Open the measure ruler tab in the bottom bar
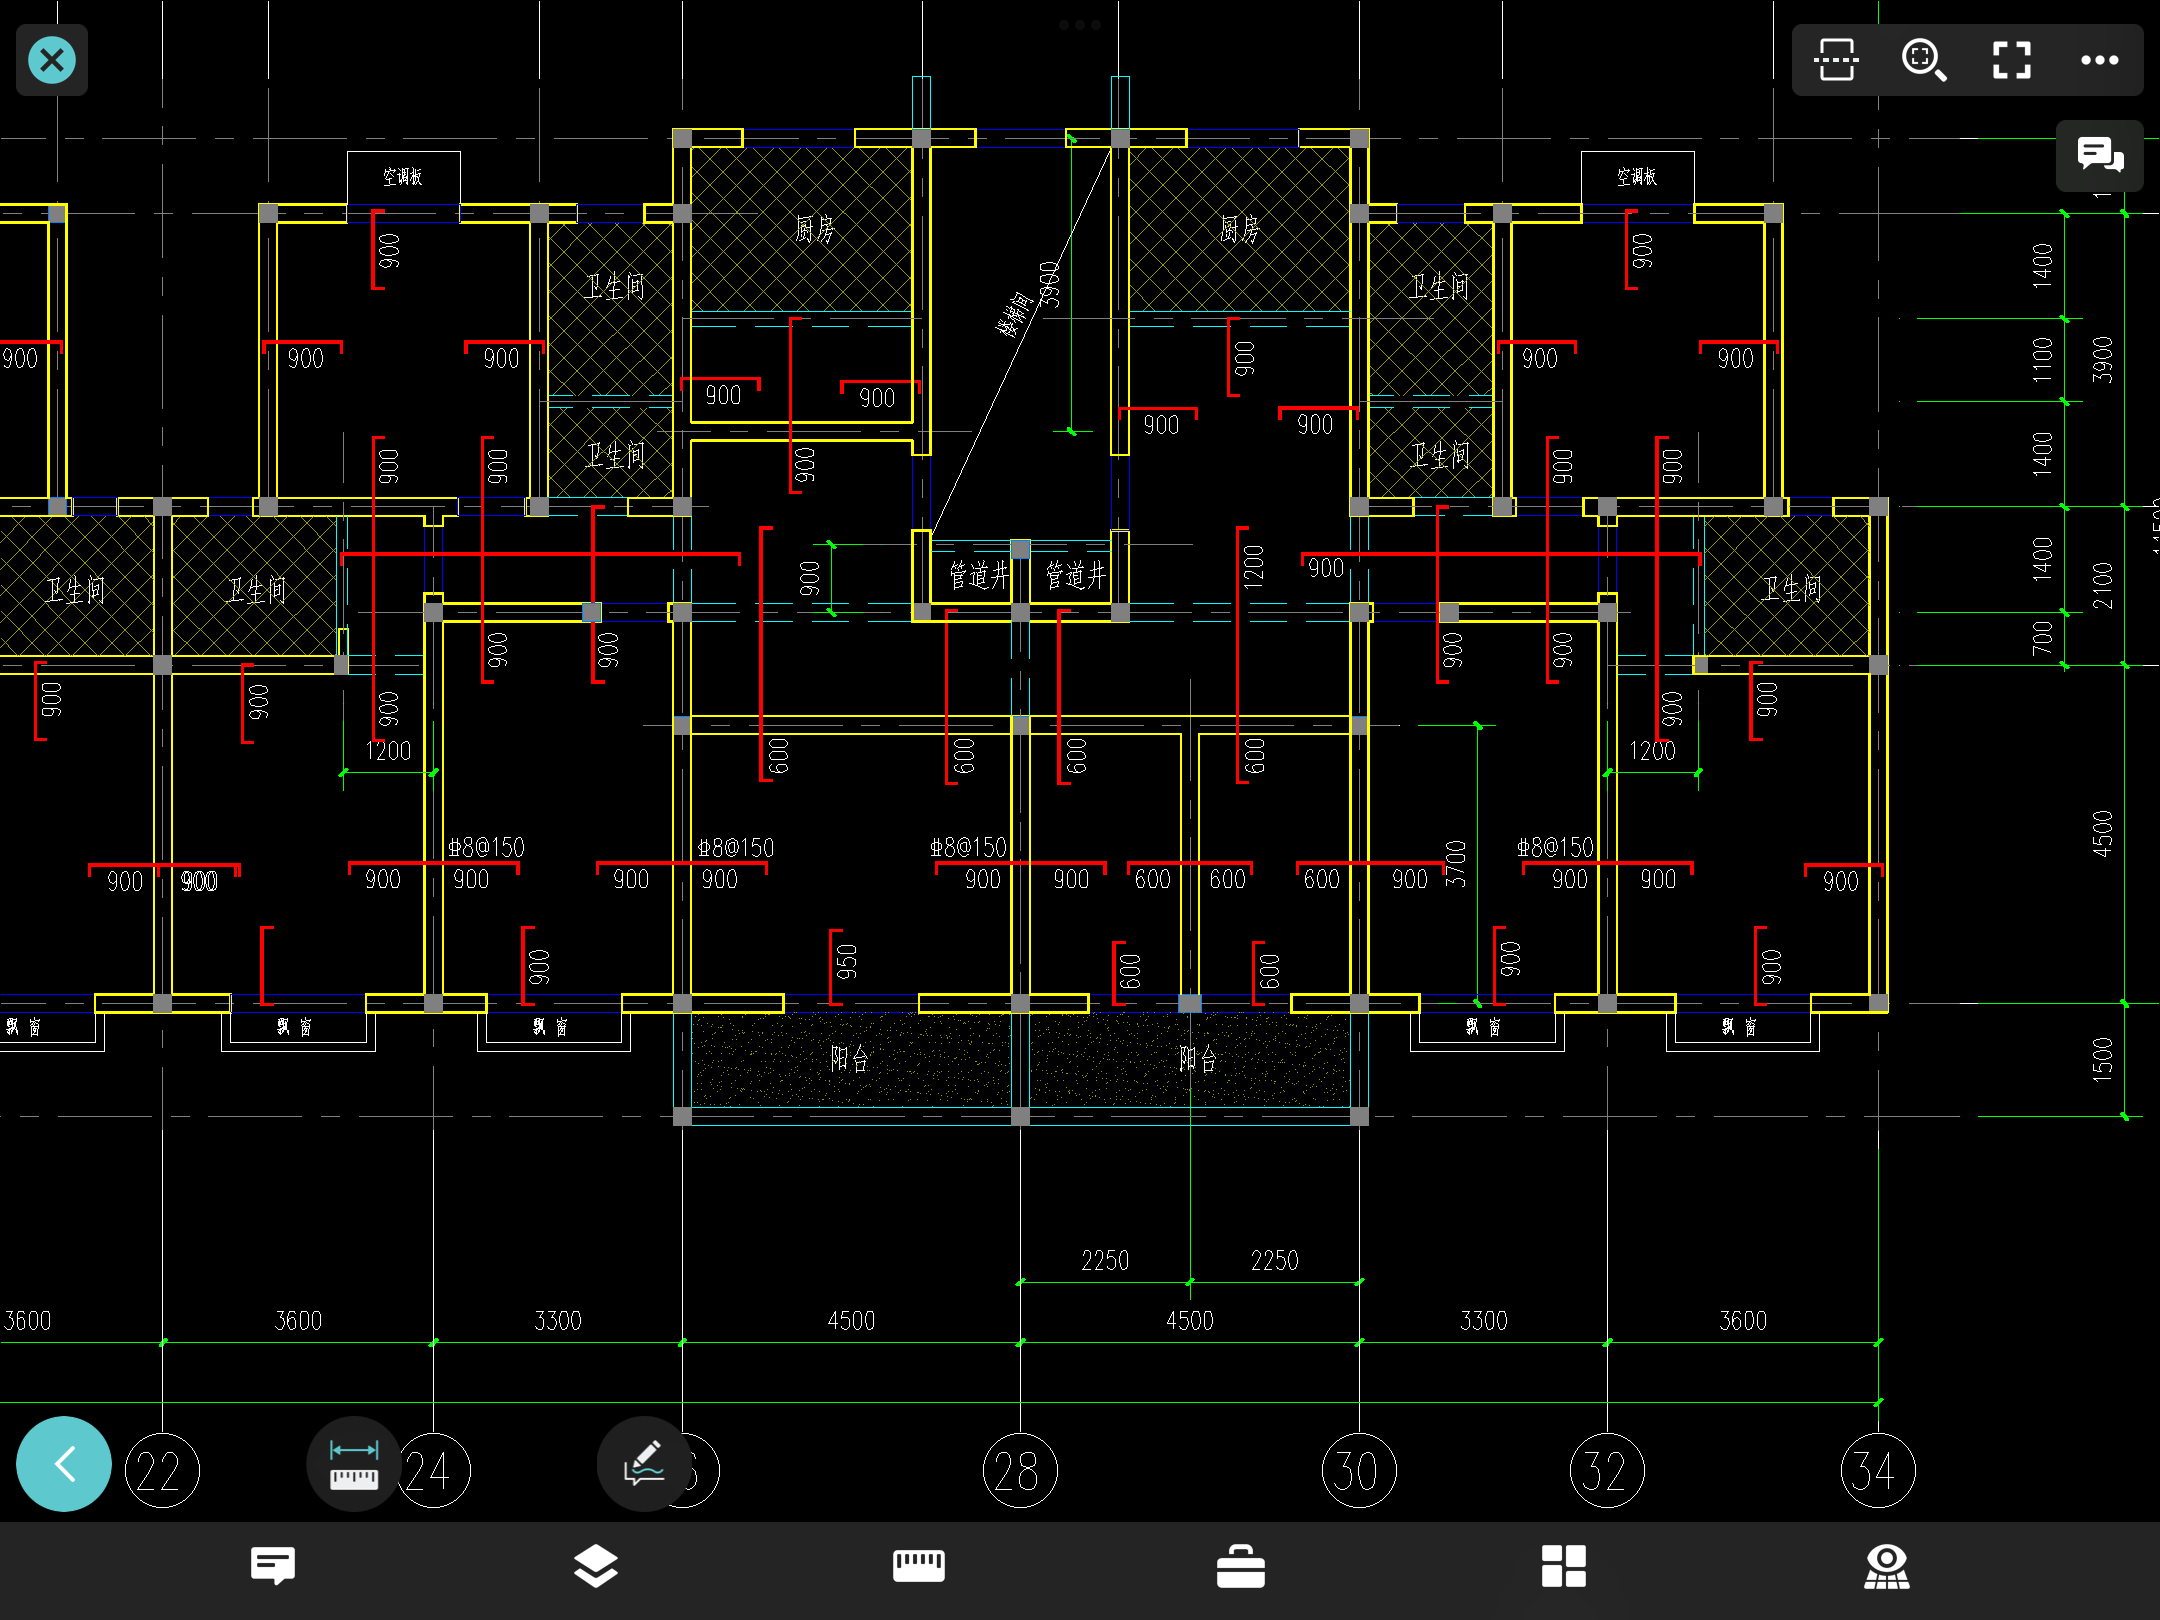The image size is (2160, 1620). pyautogui.click(x=918, y=1566)
